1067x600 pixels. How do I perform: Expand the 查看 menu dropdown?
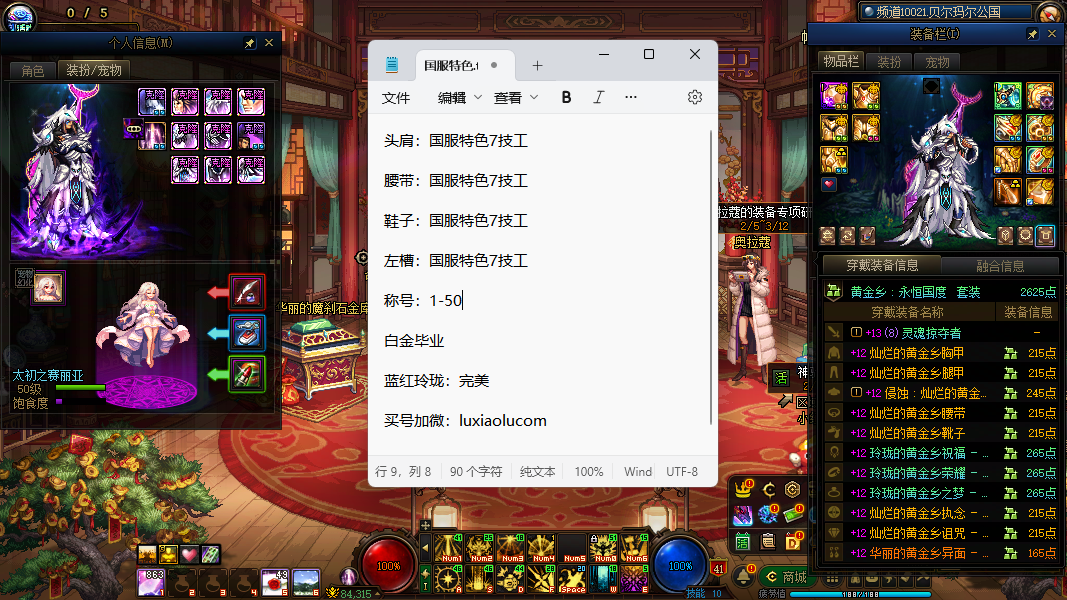[516, 97]
